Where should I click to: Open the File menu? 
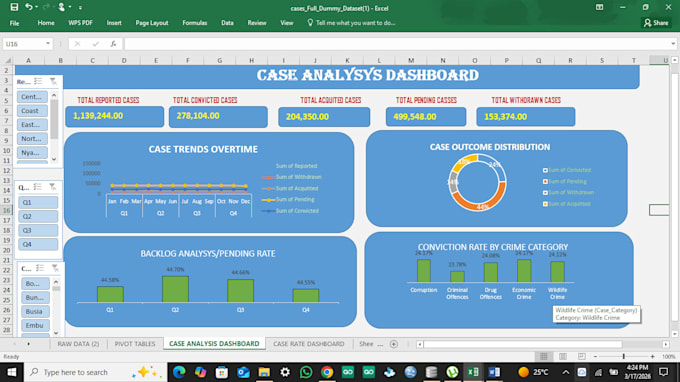(14, 23)
